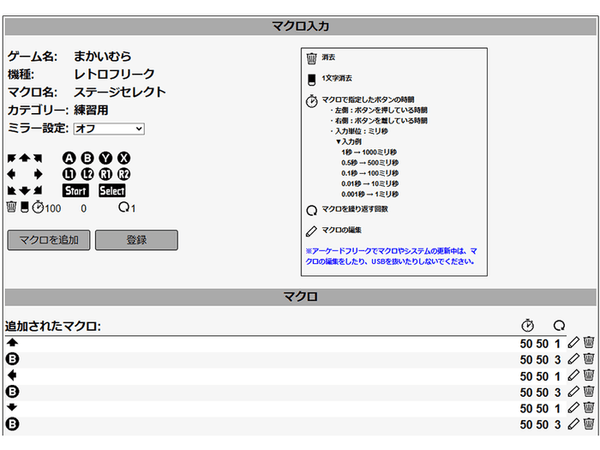Click the right arrow in the direction pad
The image size is (600, 450).
[38, 174]
